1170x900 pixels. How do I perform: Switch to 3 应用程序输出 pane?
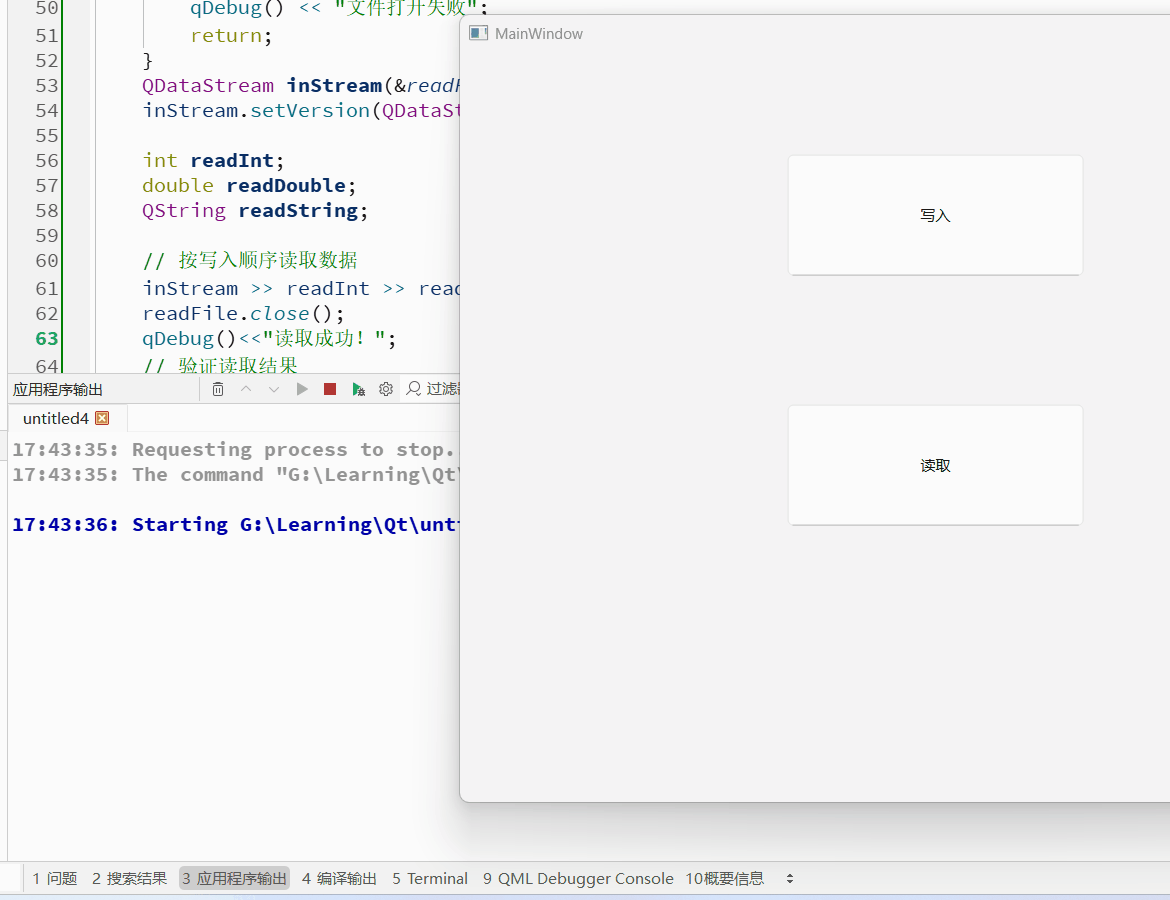234,878
